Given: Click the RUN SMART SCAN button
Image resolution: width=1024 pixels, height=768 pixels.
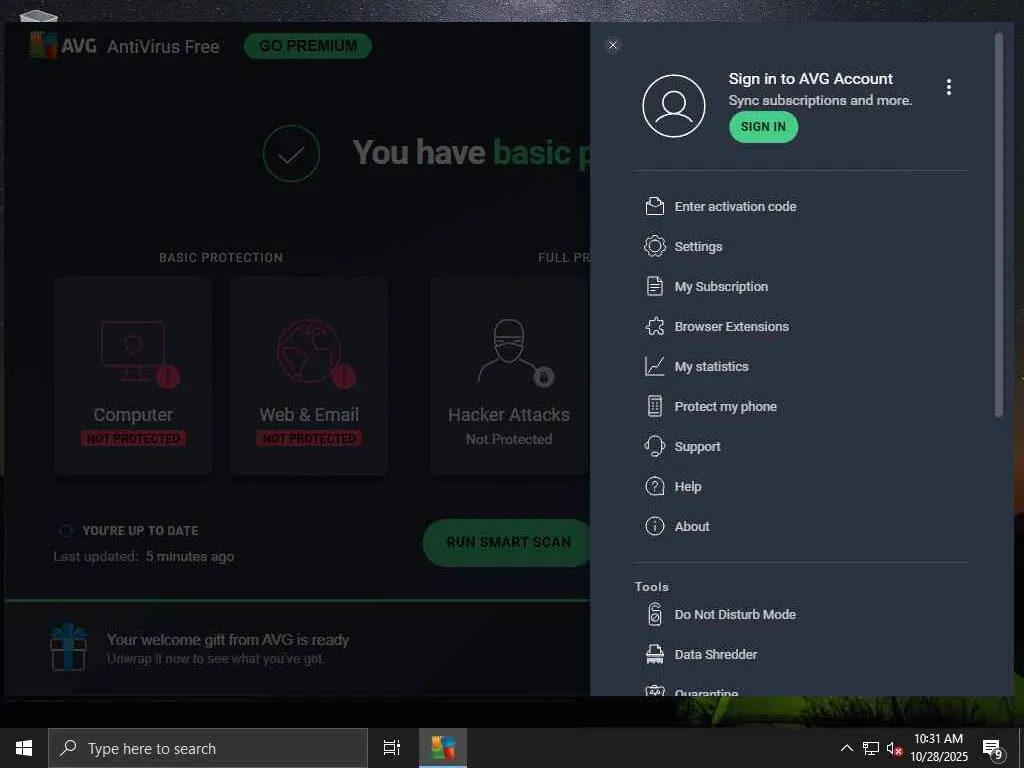Looking at the screenshot, I should point(508,542).
